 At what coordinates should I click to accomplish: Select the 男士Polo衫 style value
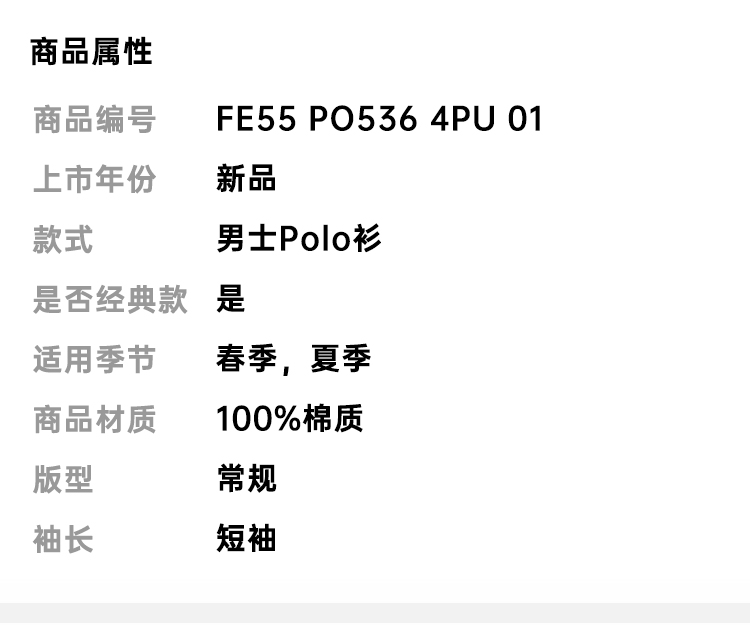(x=299, y=240)
